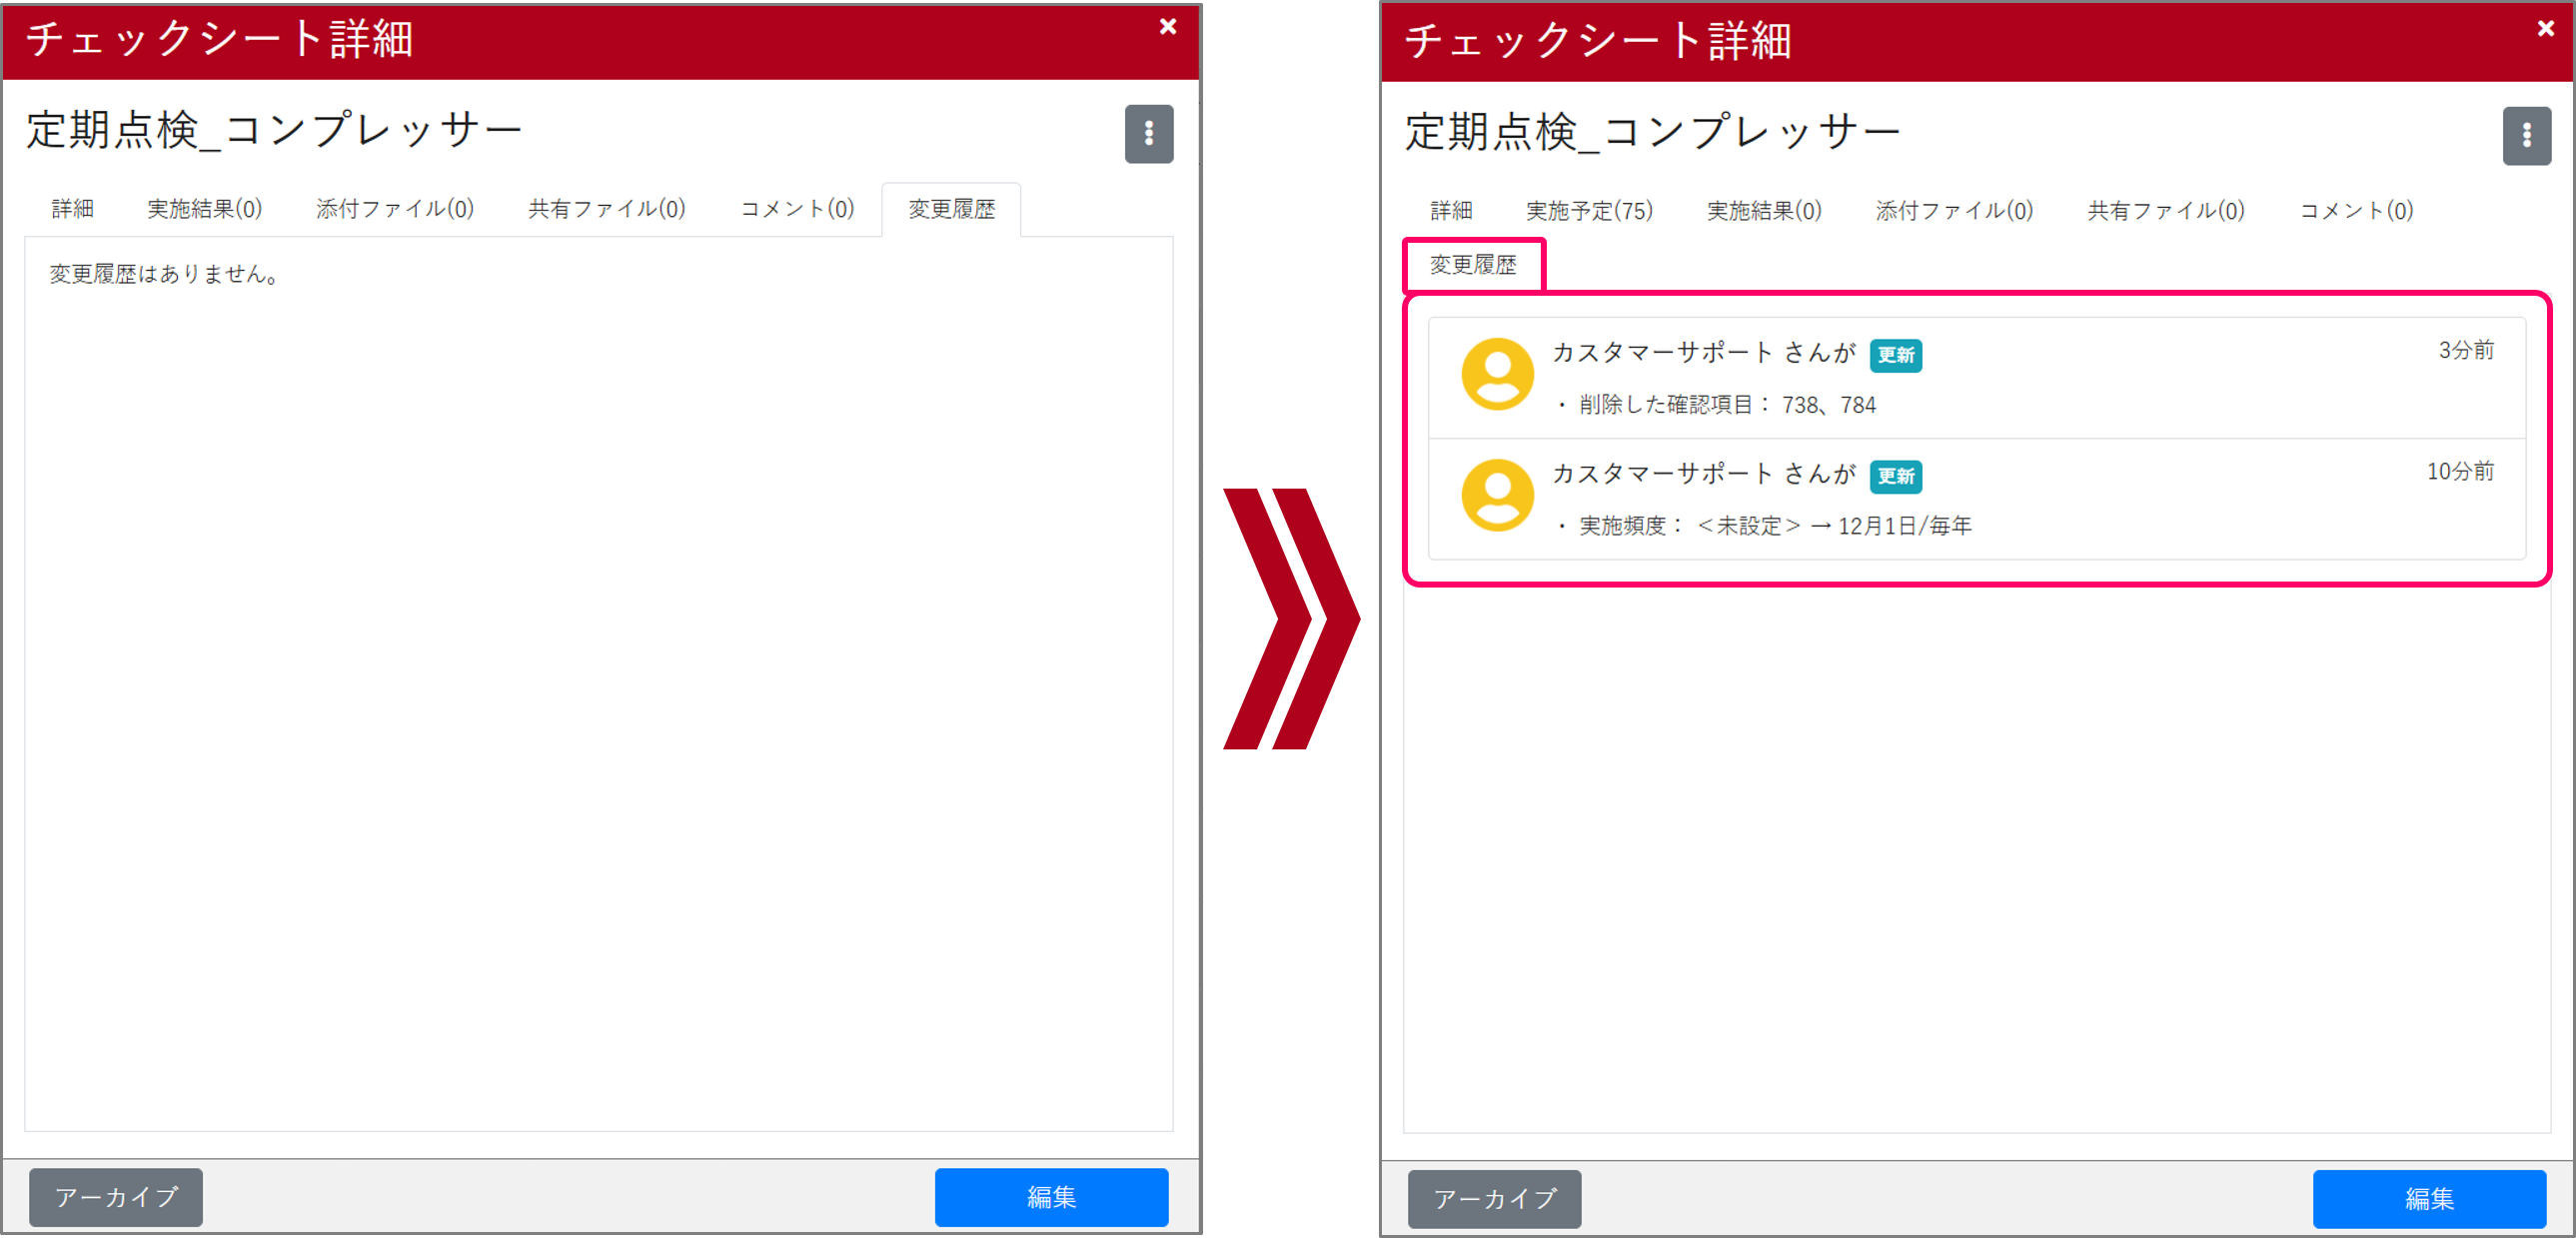Click the 編集 button on the left dialog
The width and height of the screenshot is (2576, 1238).
click(1050, 1196)
